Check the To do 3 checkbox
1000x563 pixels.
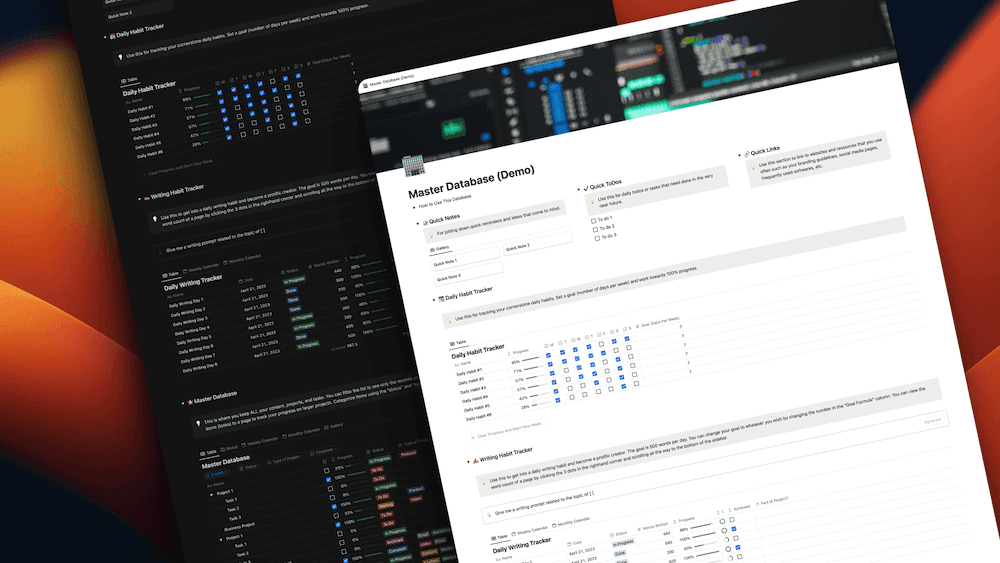[597, 238]
